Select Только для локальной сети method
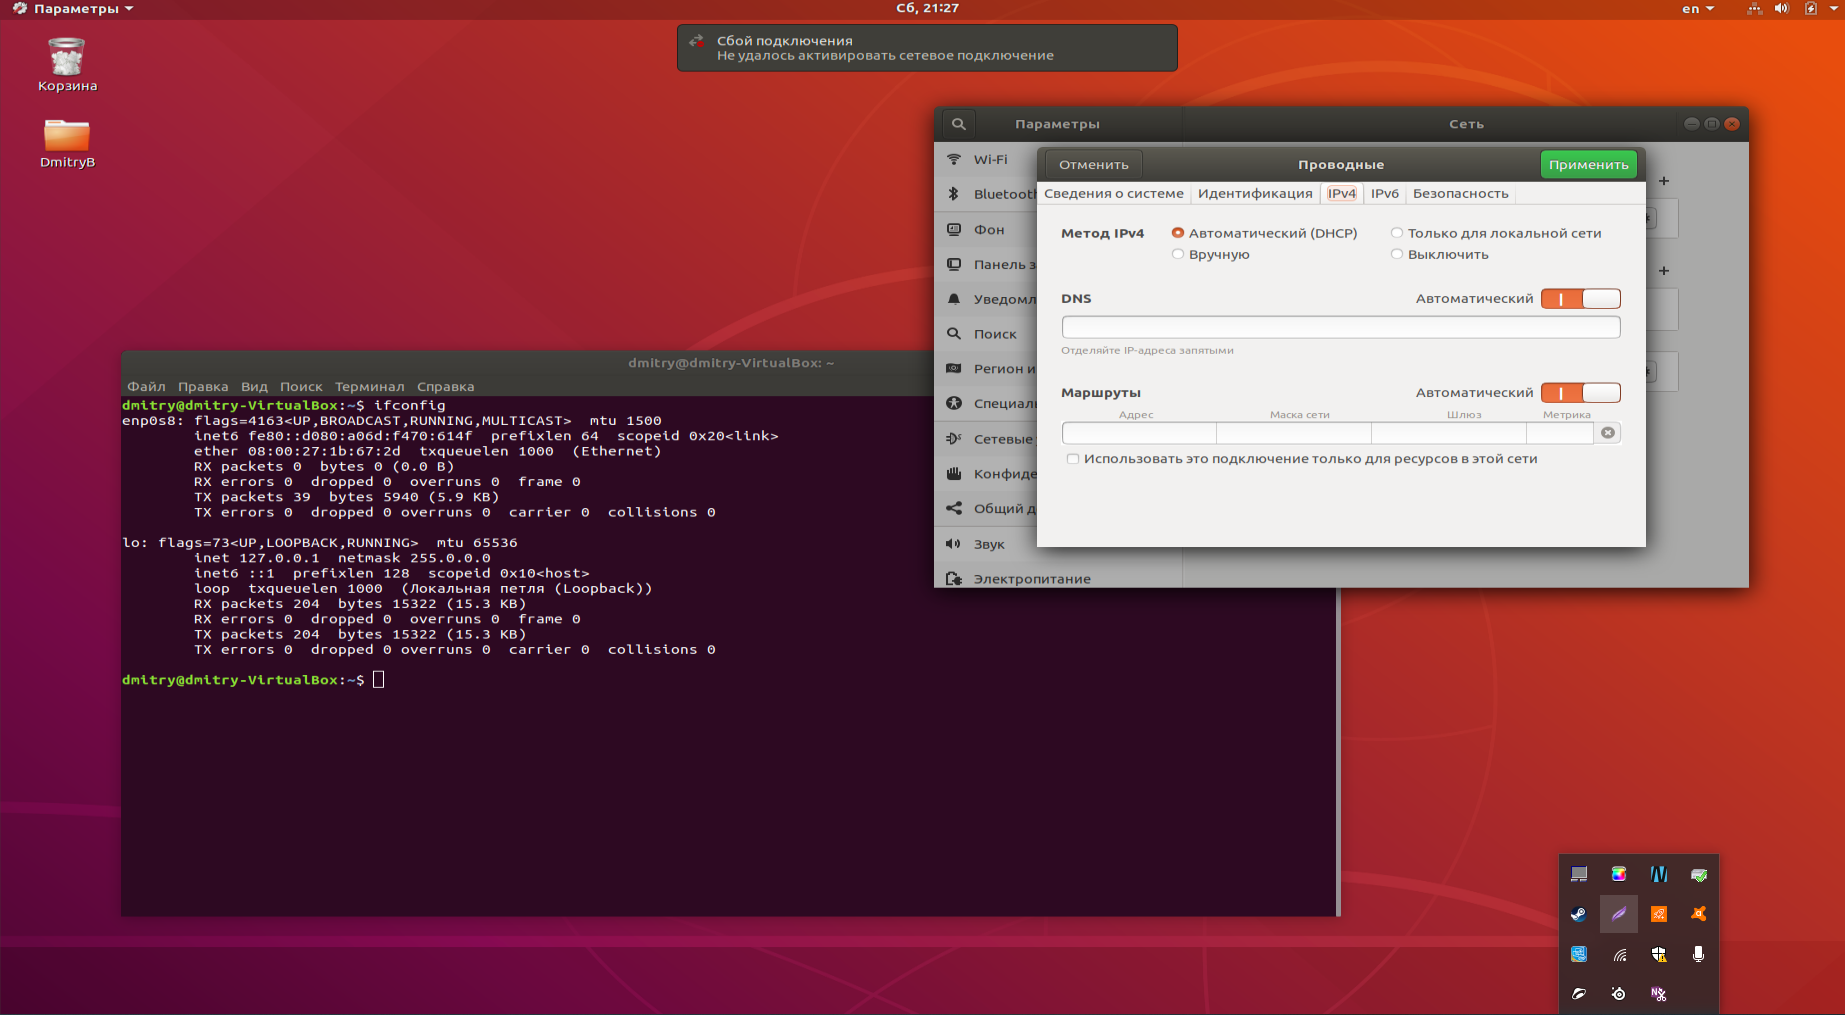1845x1015 pixels. coord(1495,233)
